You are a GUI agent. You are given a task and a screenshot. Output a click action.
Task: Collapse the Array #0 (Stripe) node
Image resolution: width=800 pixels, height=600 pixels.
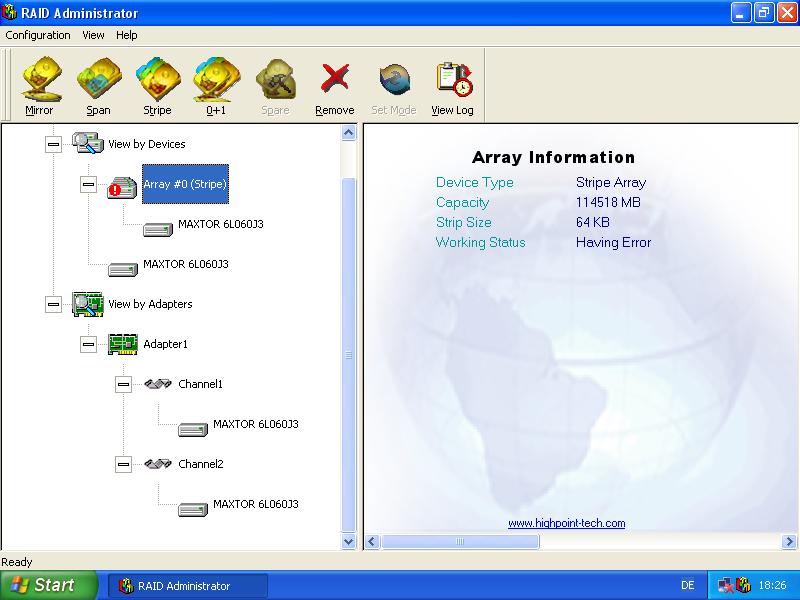click(x=88, y=184)
